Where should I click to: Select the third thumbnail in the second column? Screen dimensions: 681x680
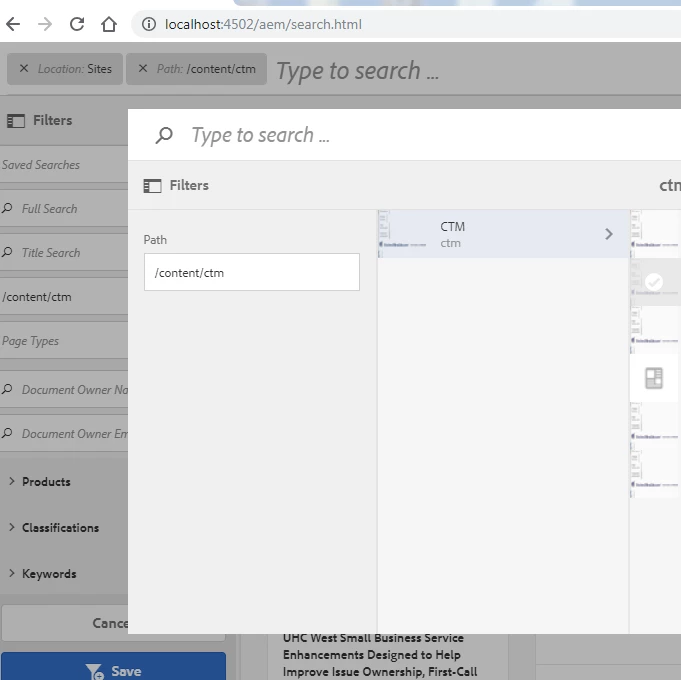coord(655,330)
